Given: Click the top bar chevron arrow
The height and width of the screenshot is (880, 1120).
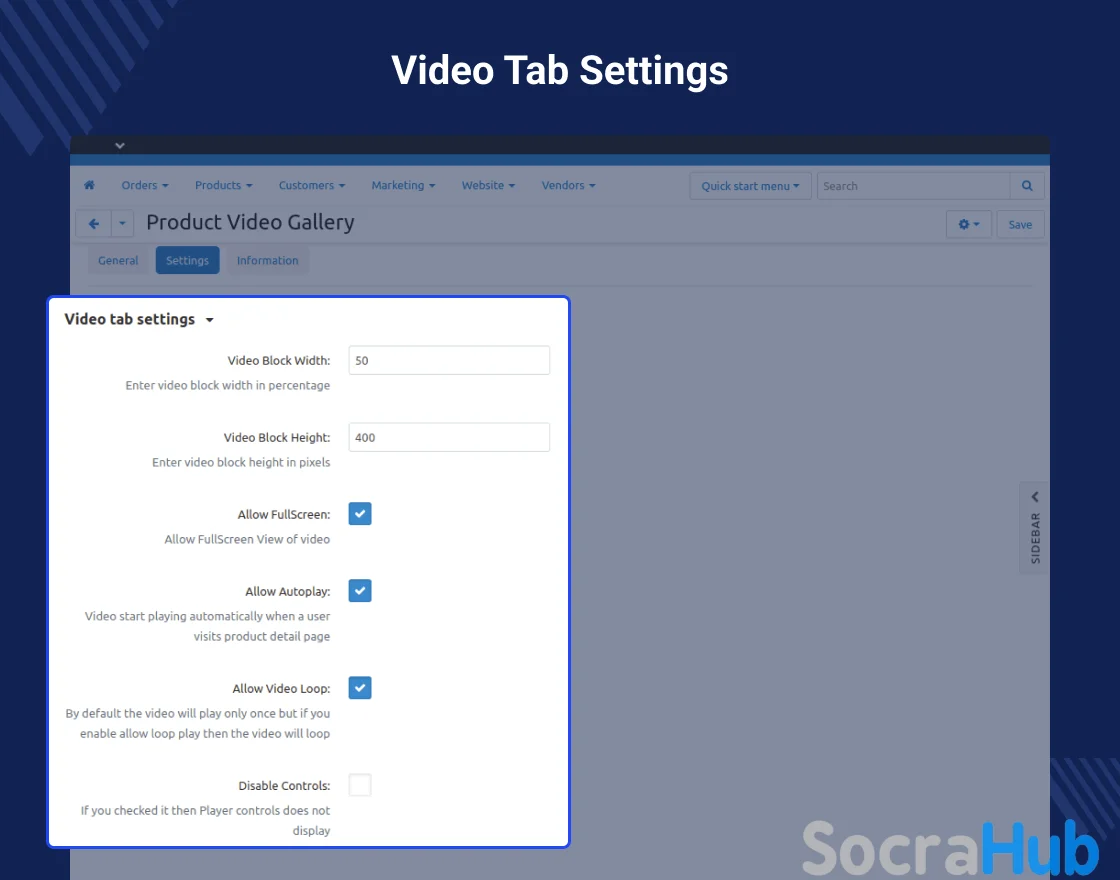Looking at the screenshot, I should (x=120, y=146).
